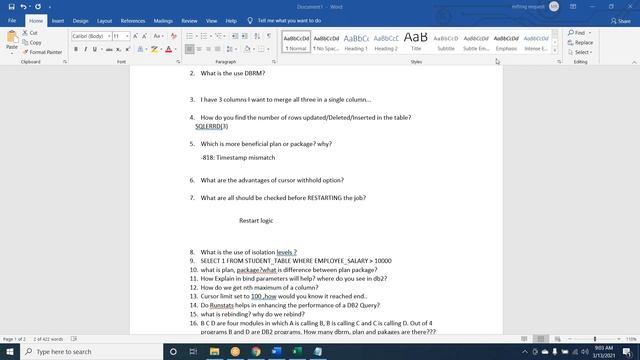Screen dimensions: 640x360
Task: Apply strikethrough to the selected text
Action: [109, 49]
